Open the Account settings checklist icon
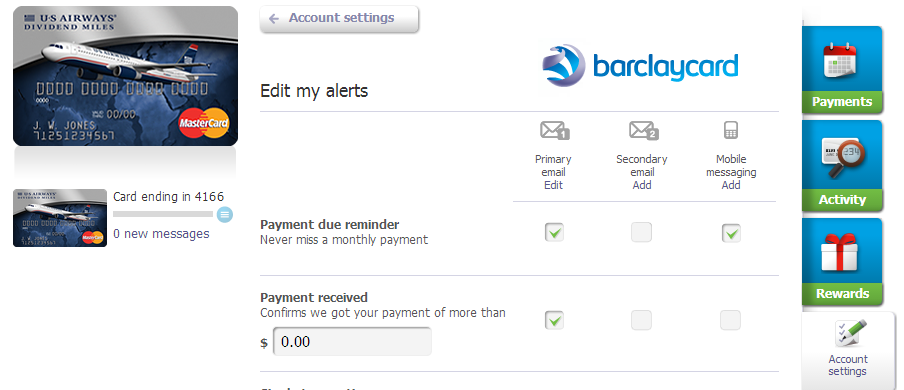The image size is (904, 390). tap(850, 333)
